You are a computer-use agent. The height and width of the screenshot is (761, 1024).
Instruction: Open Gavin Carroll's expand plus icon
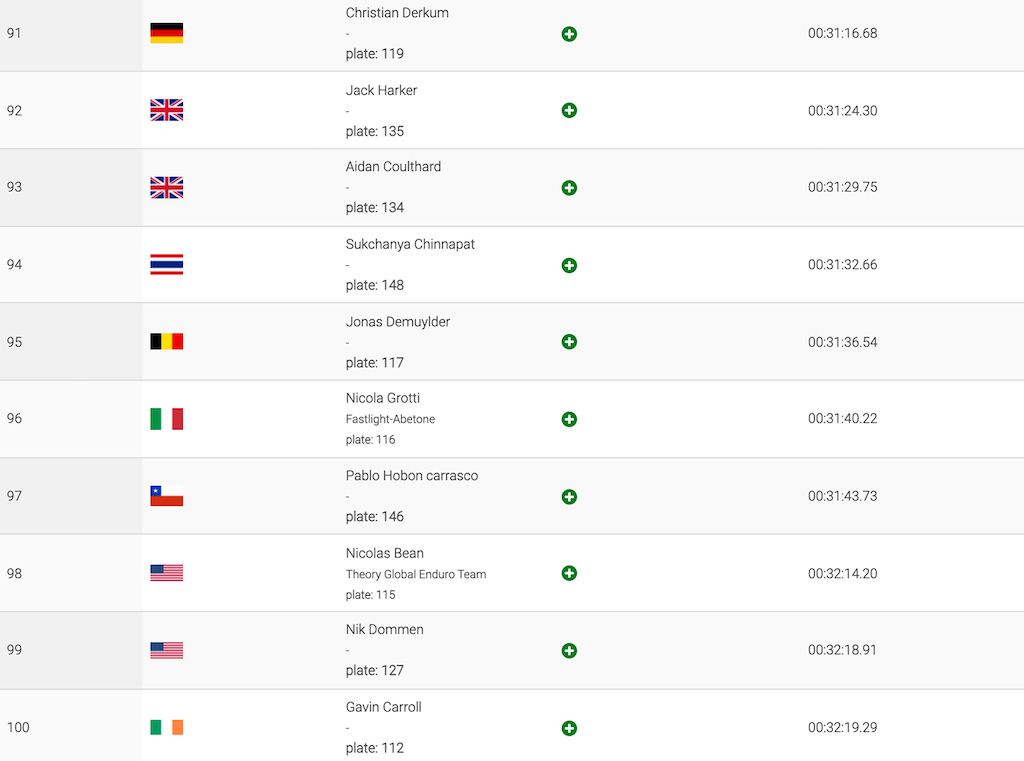click(x=569, y=728)
